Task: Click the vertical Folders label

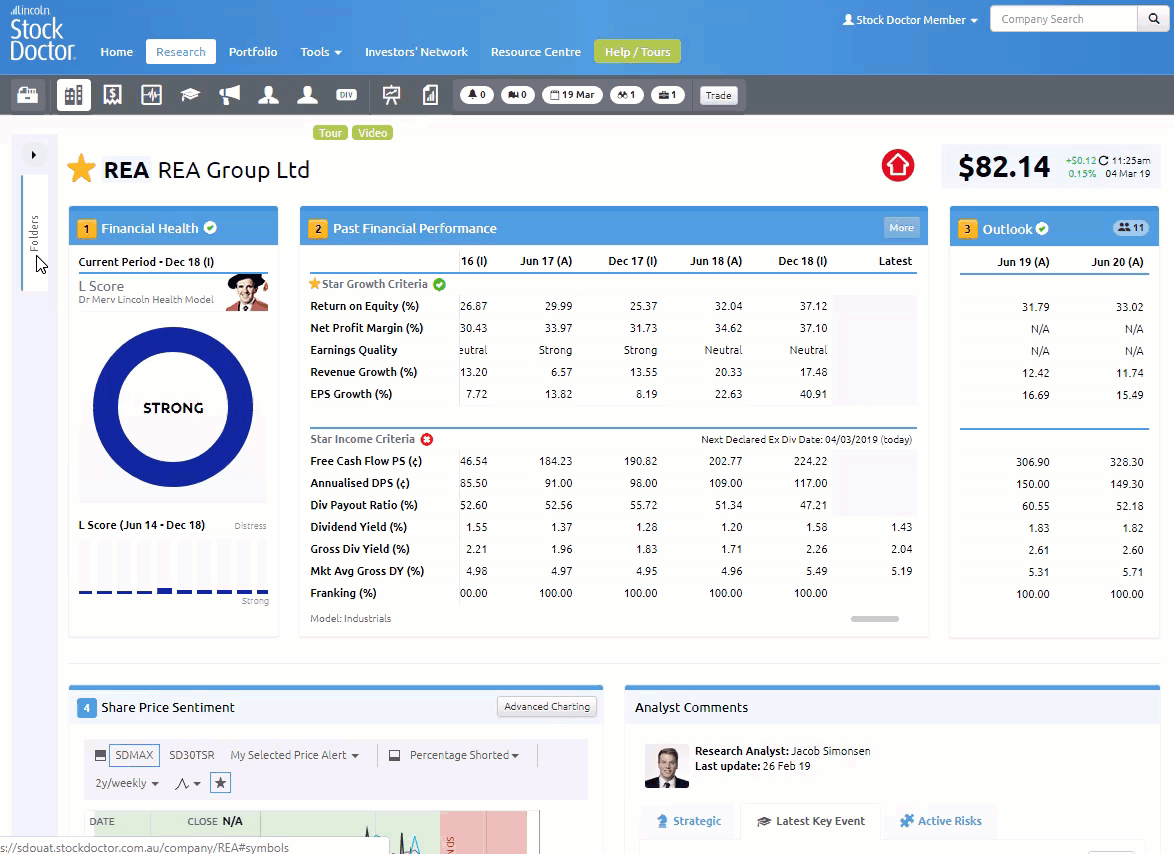Action: click(34, 233)
